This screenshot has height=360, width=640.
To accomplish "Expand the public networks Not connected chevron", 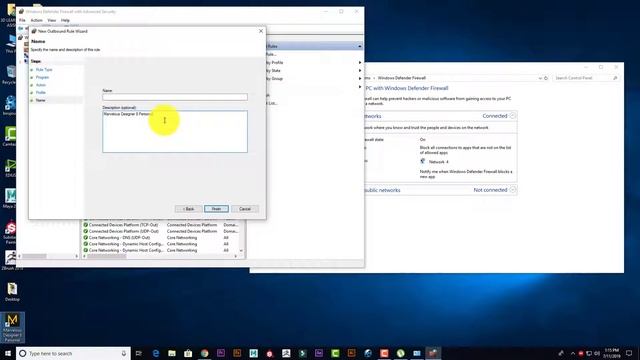I will (x=513, y=190).
